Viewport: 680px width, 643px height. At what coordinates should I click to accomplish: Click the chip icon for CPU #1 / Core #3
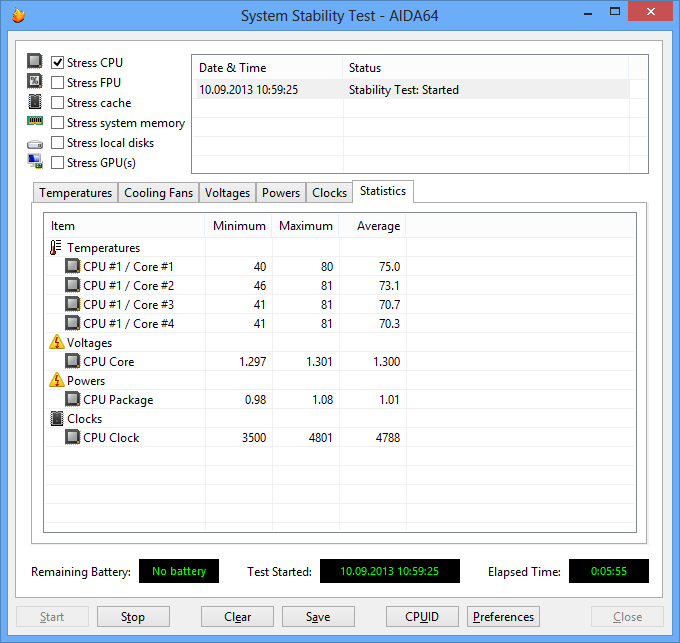72,304
